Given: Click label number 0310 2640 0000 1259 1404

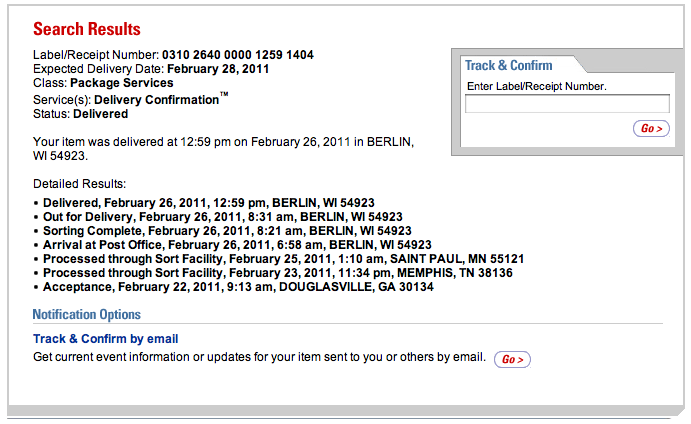Looking at the screenshot, I should (x=239, y=54).
